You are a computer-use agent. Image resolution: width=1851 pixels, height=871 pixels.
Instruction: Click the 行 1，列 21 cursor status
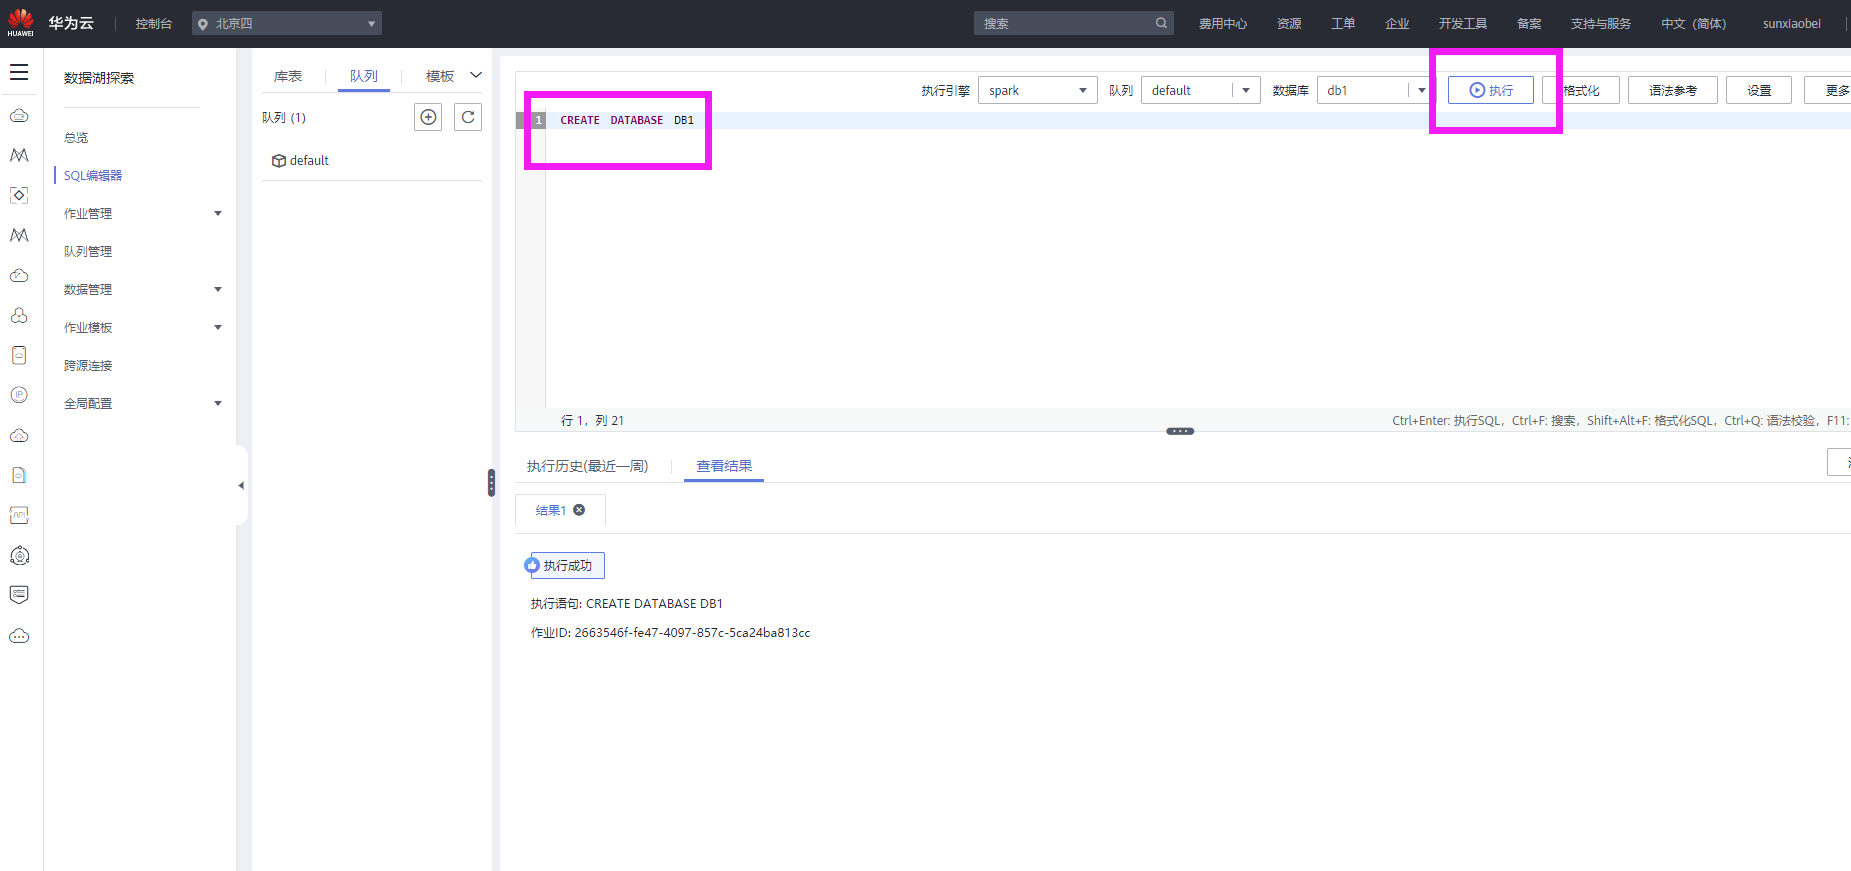[593, 420]
